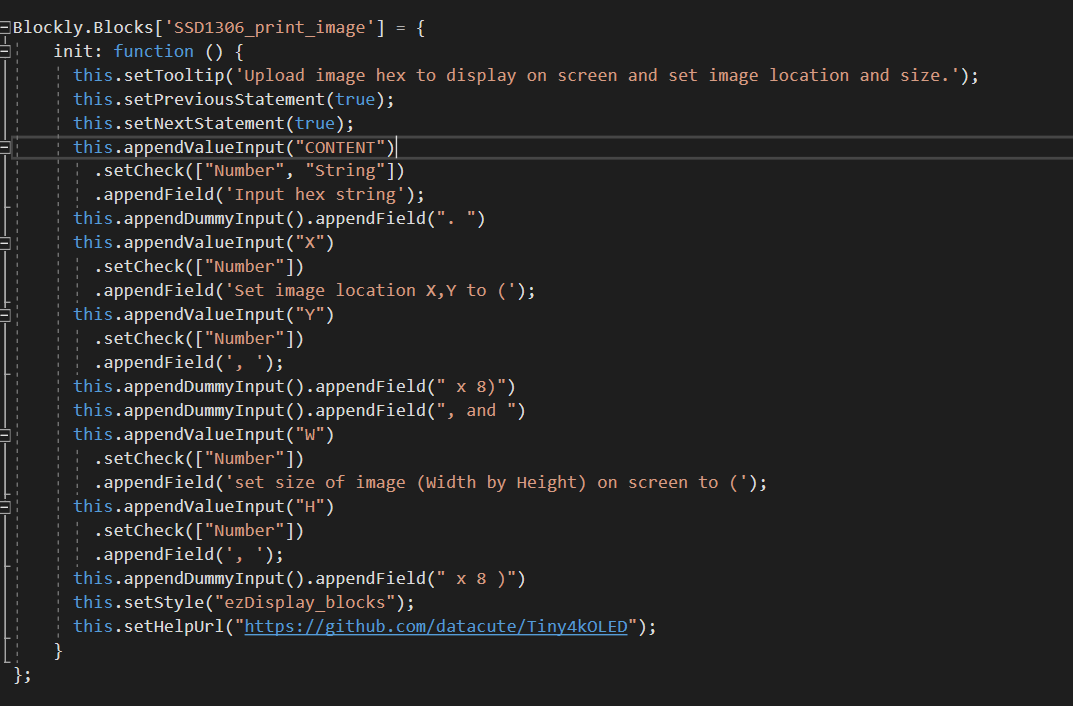Click the setStyle method name

tap(164, 603)
